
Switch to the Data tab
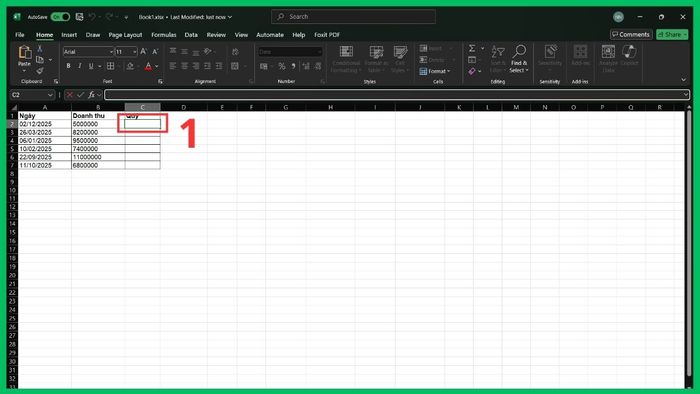(191, 35)
